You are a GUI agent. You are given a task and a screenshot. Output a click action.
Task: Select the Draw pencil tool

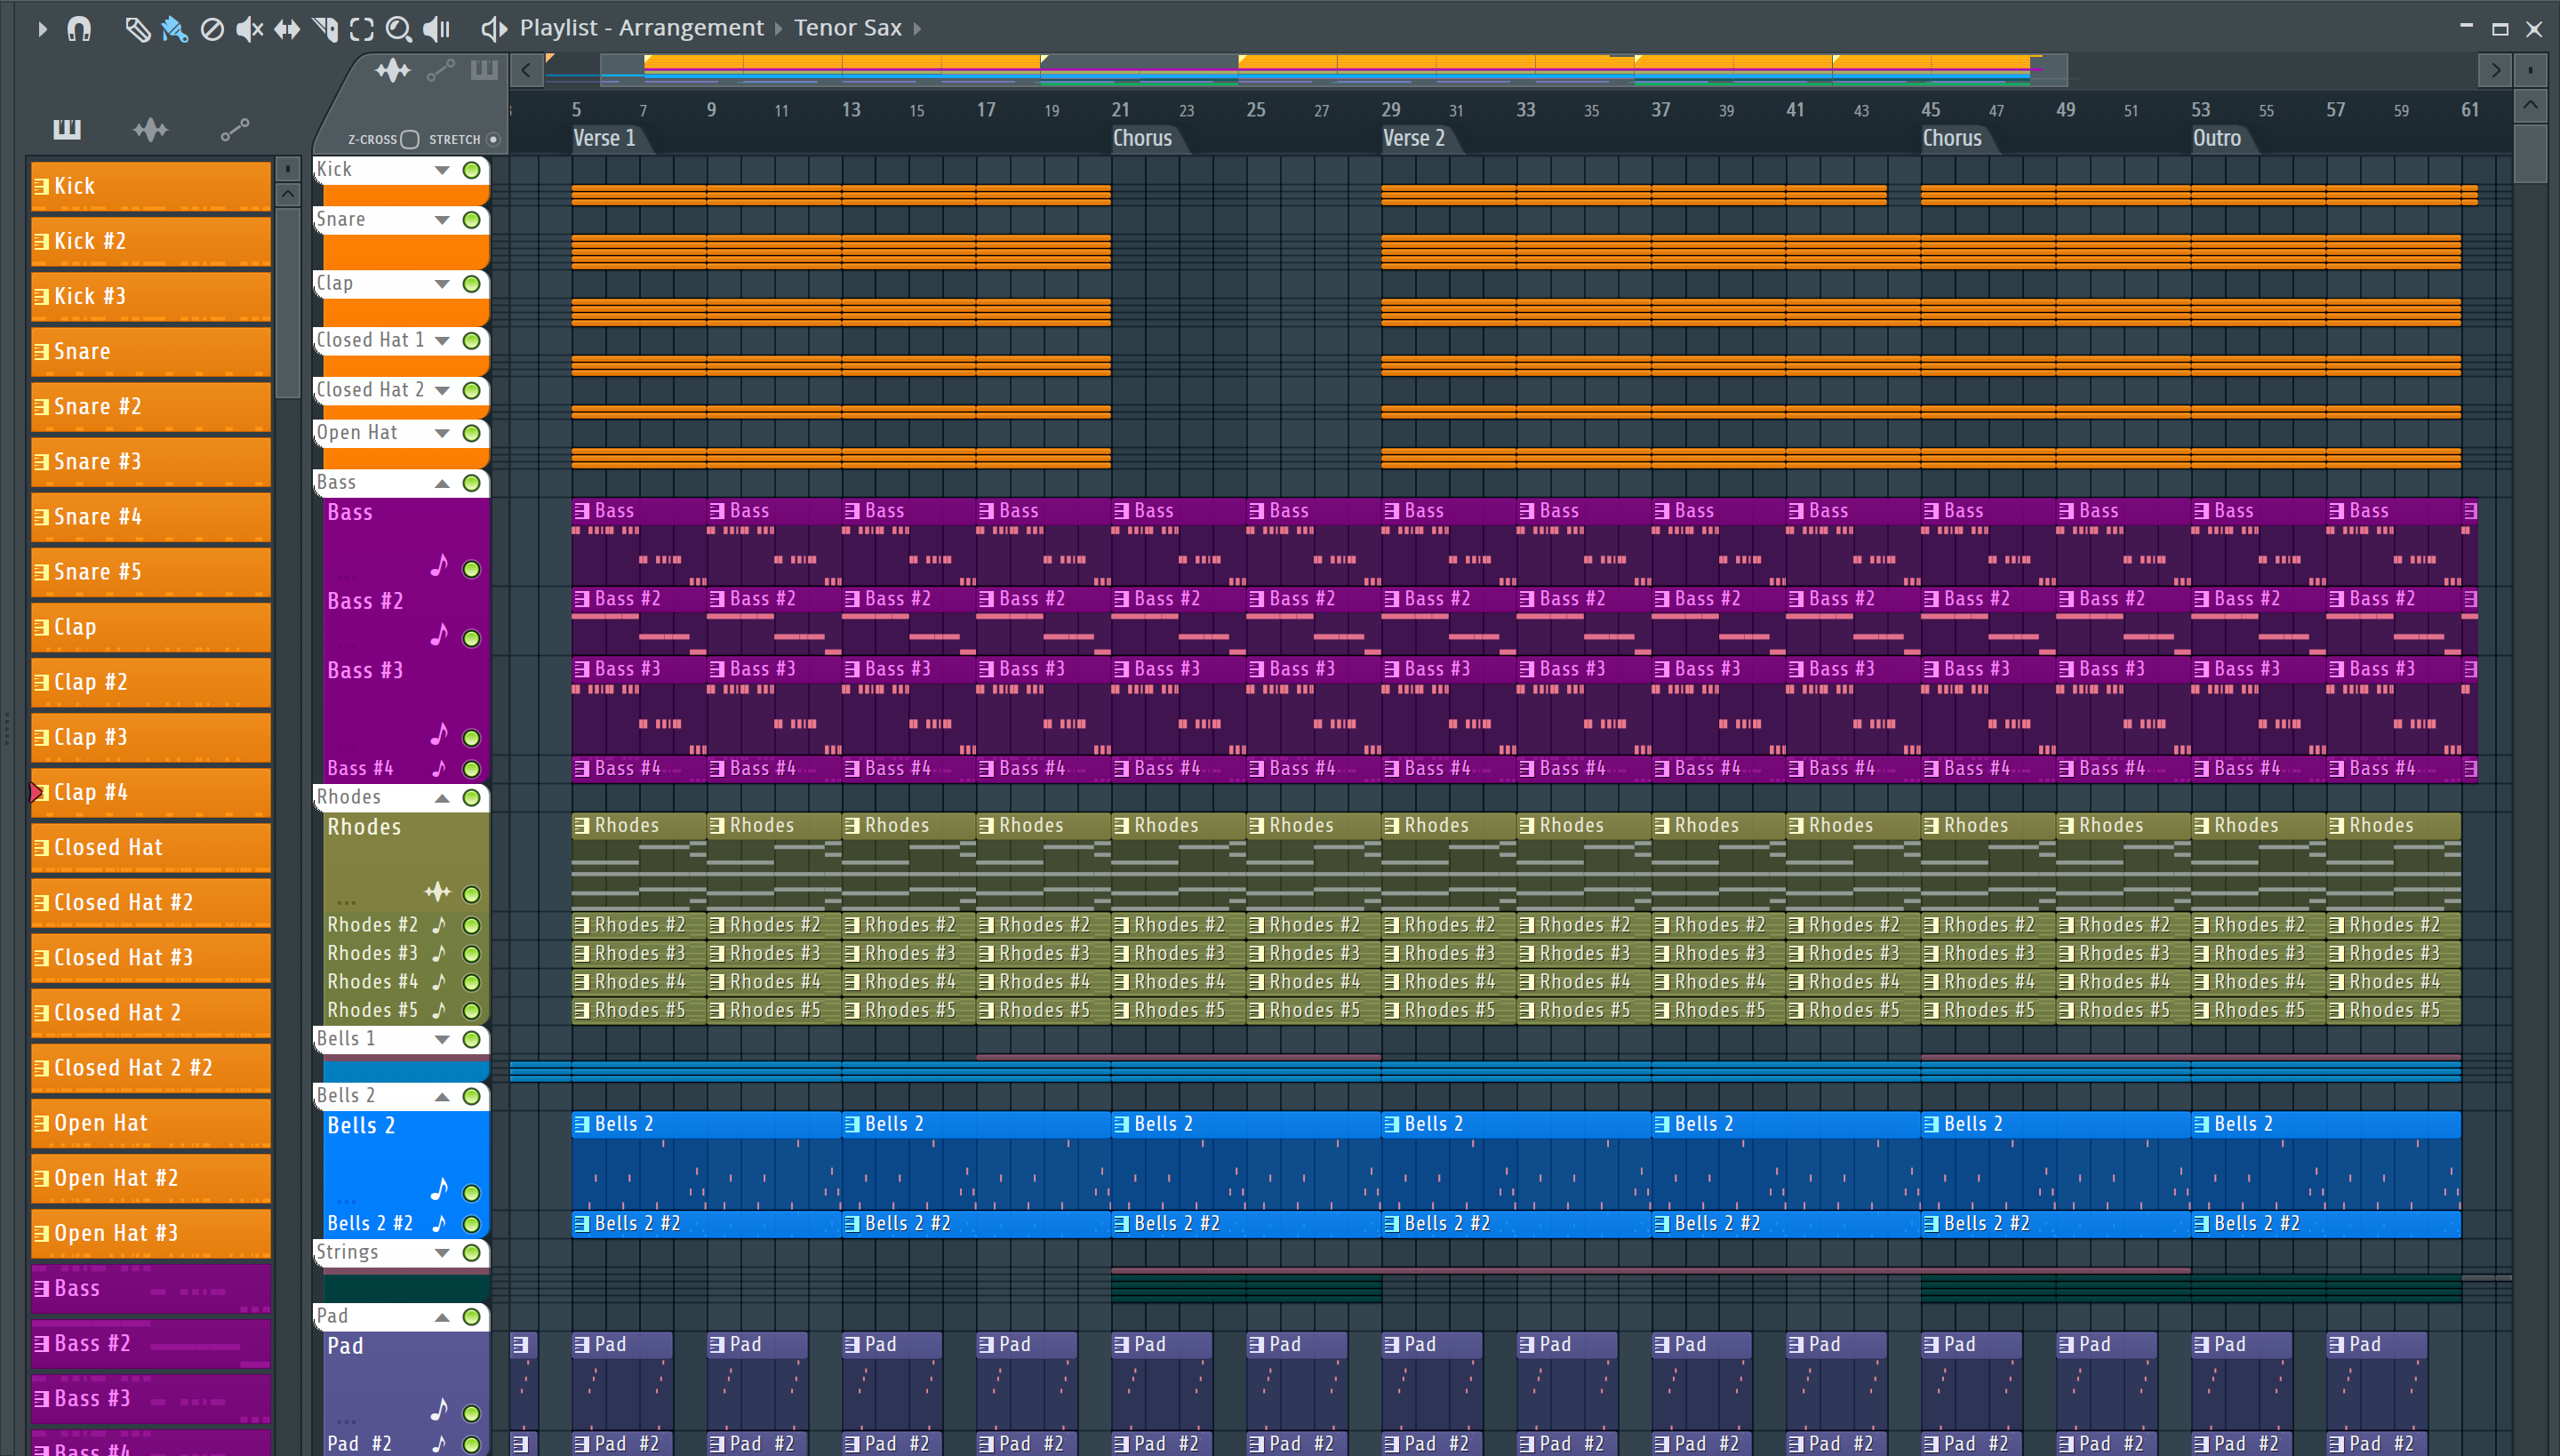(x=137, y=29)
